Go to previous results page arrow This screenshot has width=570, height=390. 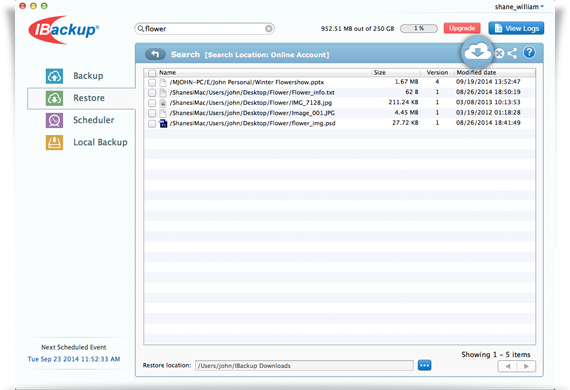point(507,366)
